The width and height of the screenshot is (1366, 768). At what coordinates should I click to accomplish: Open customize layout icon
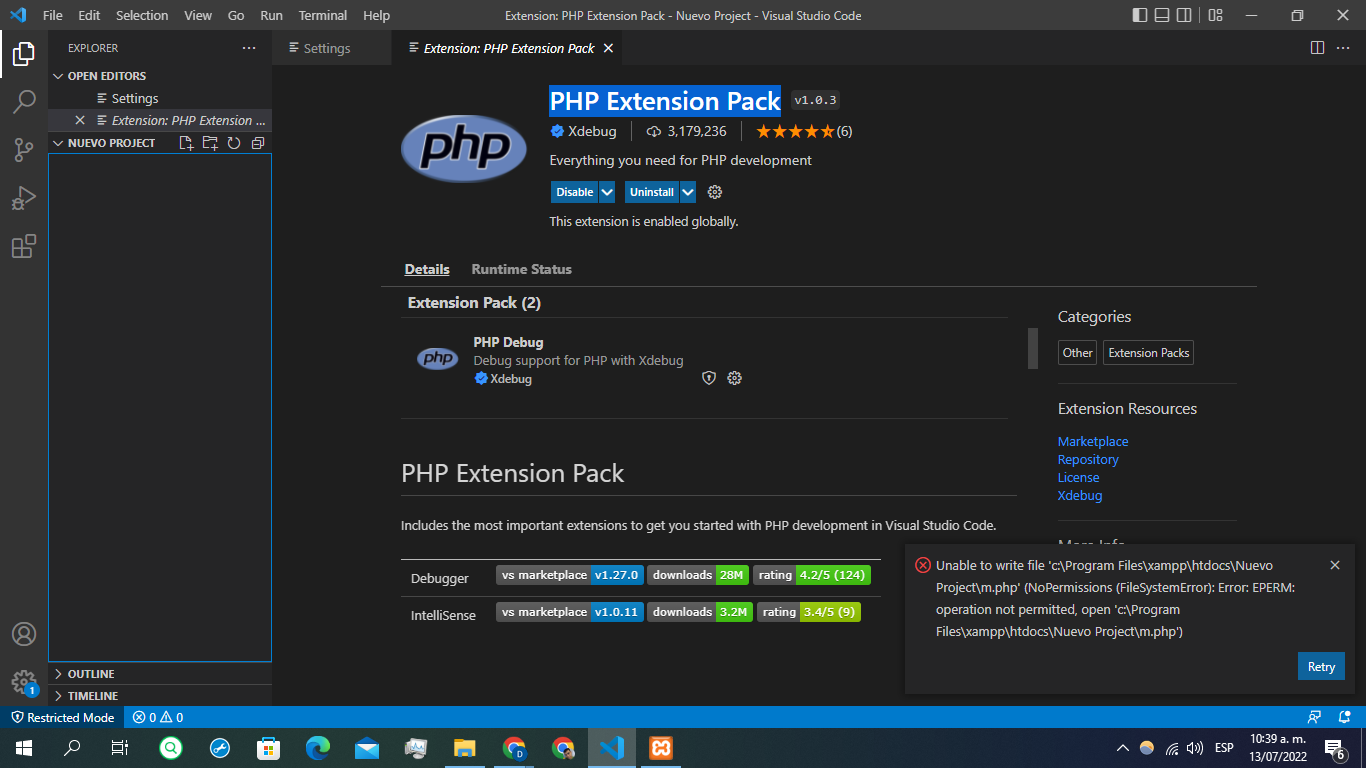coord(1215,15)
